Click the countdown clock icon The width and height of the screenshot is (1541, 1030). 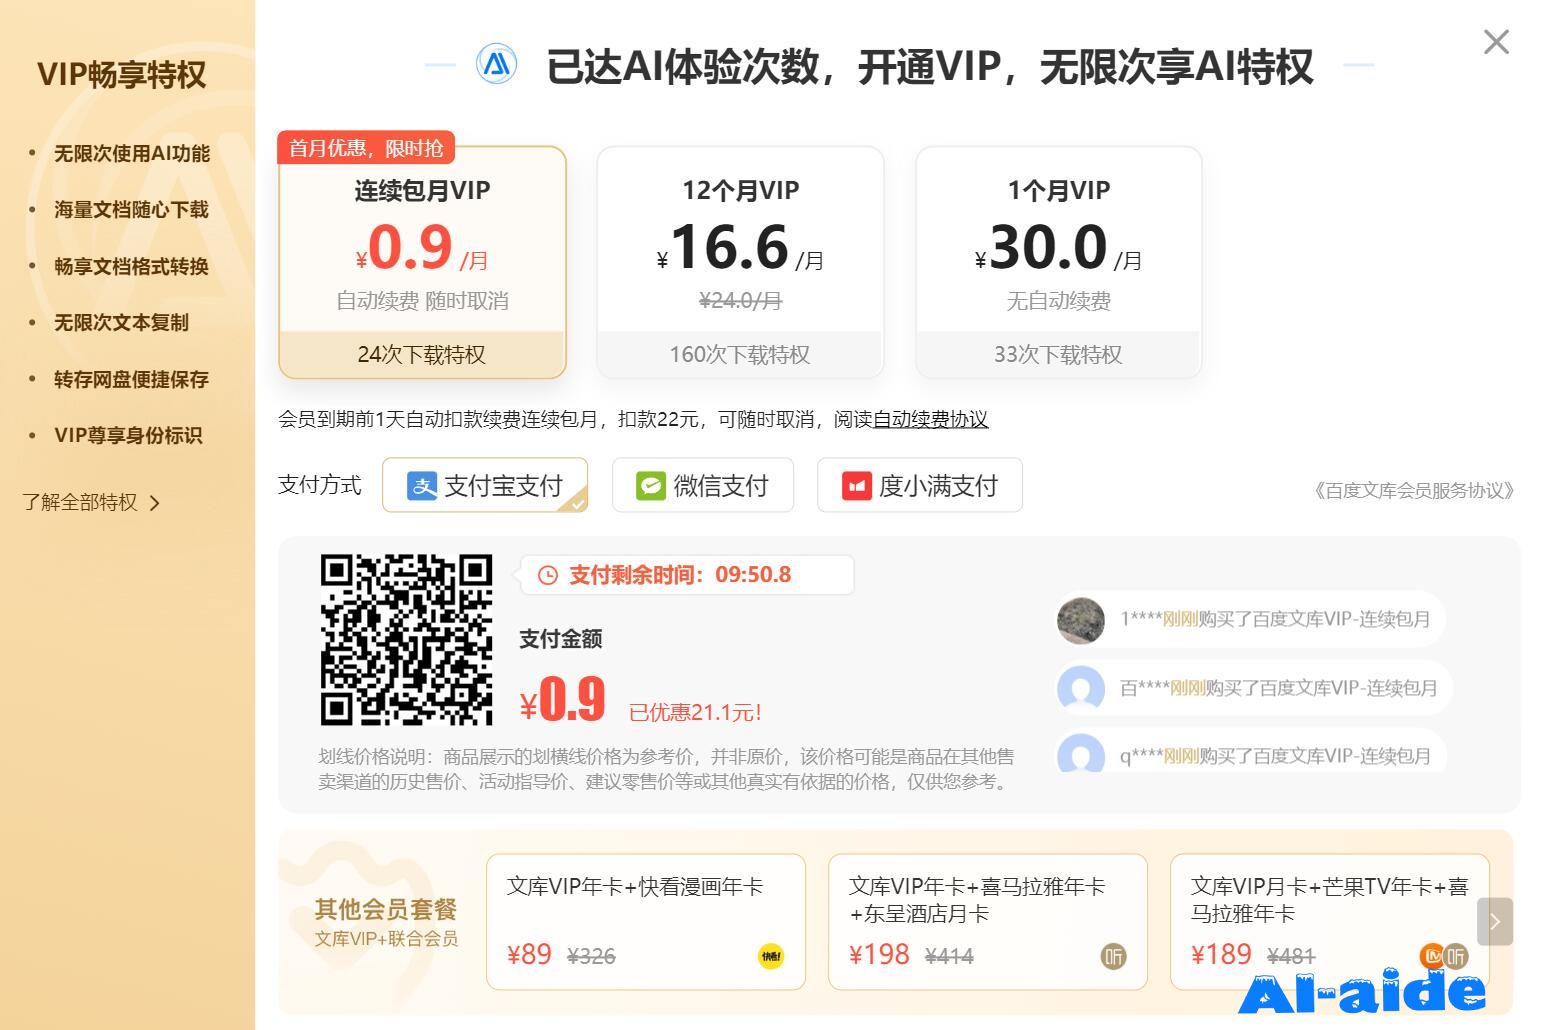[548, 575]
